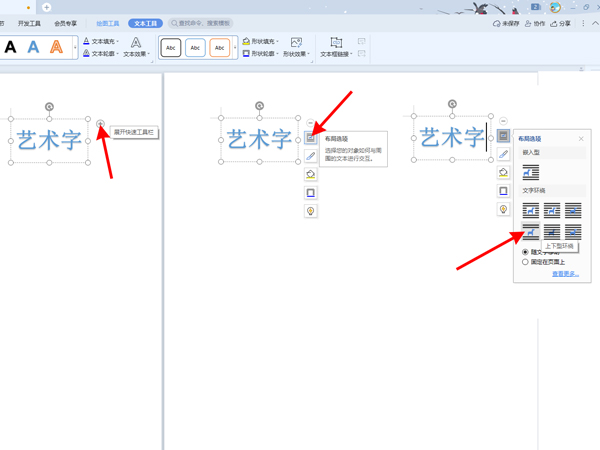
Task: Select the 随文字移动 radio button
Action: (526, 252)
